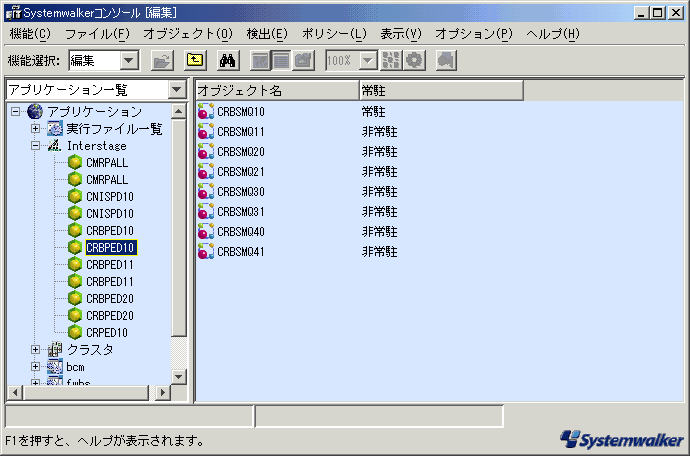The width and height of the screenshot is (690, 456).
Task: Click 非常駐 value in CRBSMQ11 row
Action: coord(380,132)
